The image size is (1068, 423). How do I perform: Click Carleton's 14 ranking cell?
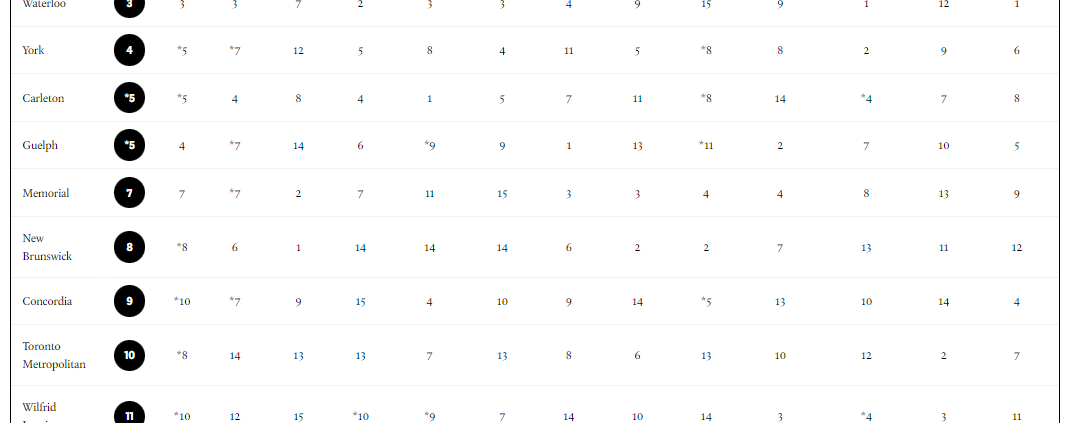(780, 99)
